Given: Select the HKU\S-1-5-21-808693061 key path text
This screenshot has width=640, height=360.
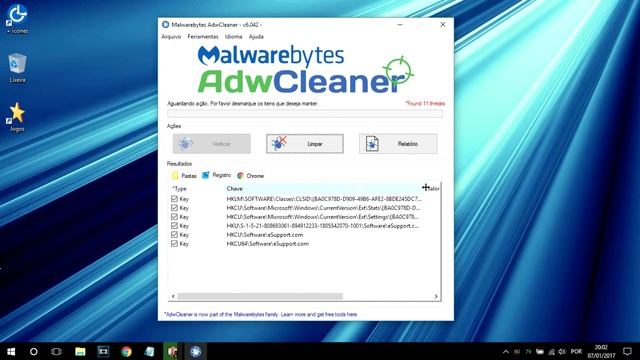Looking at the screenshot, I should (x=322, y=226).
